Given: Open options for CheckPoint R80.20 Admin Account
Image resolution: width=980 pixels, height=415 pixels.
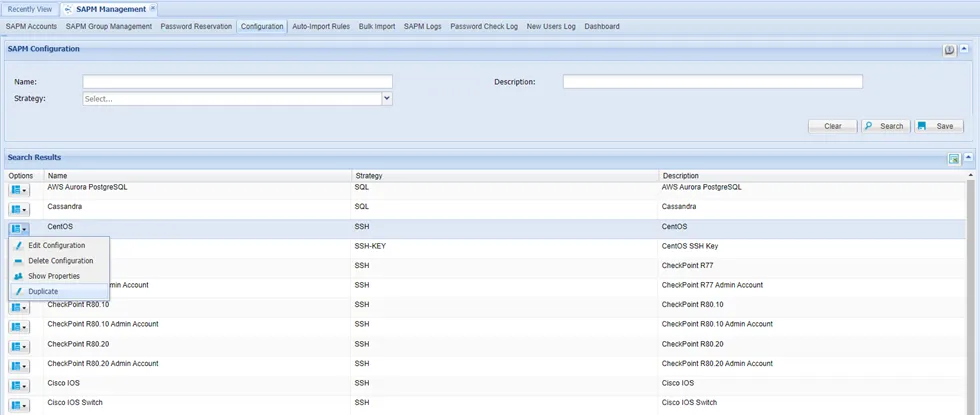Looking at the screenshot, I should [x=20, y=366].
